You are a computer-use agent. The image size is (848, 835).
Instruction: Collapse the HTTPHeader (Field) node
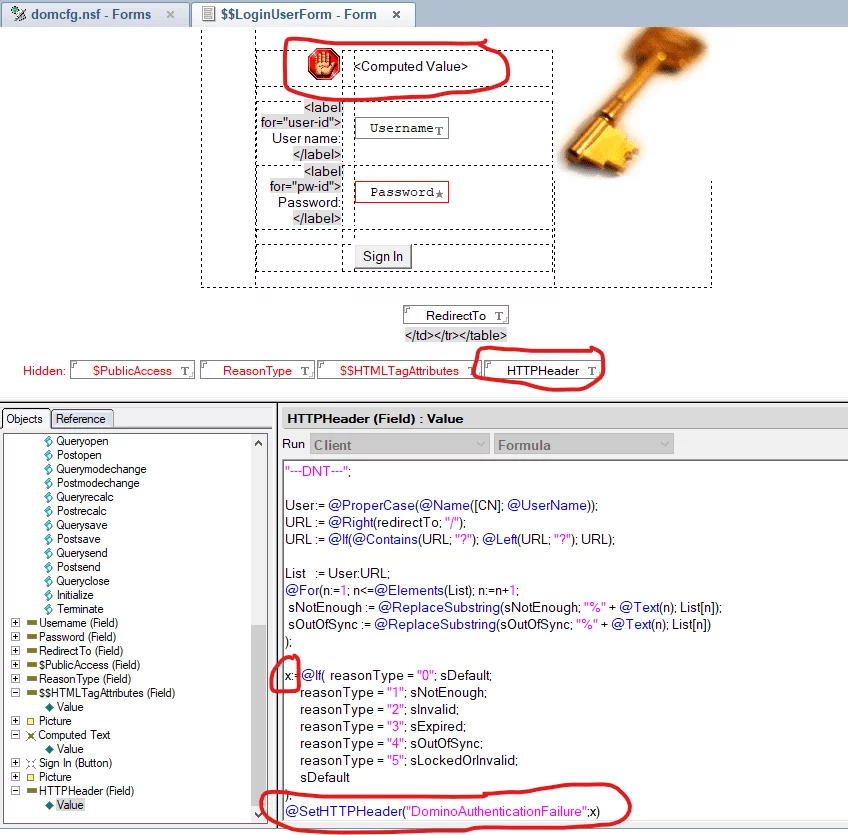pyautogui.click(x=16, y=791)
